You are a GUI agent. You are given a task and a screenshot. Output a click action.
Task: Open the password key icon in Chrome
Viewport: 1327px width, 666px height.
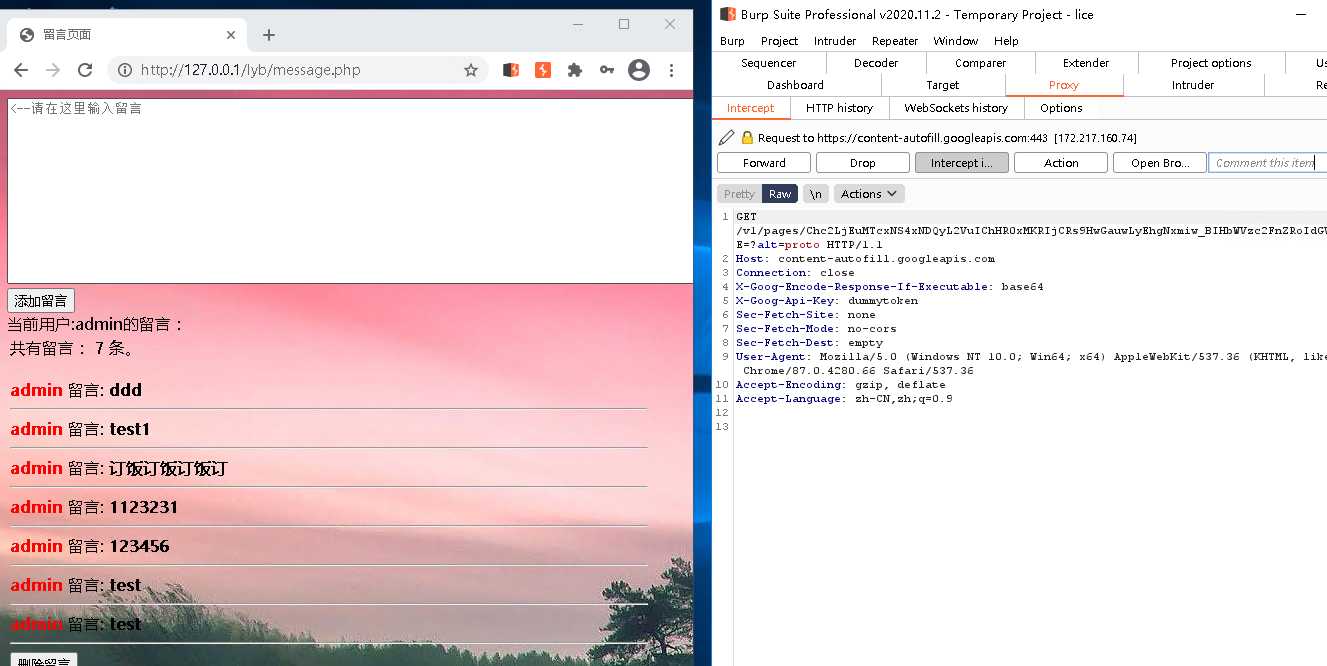606,70
